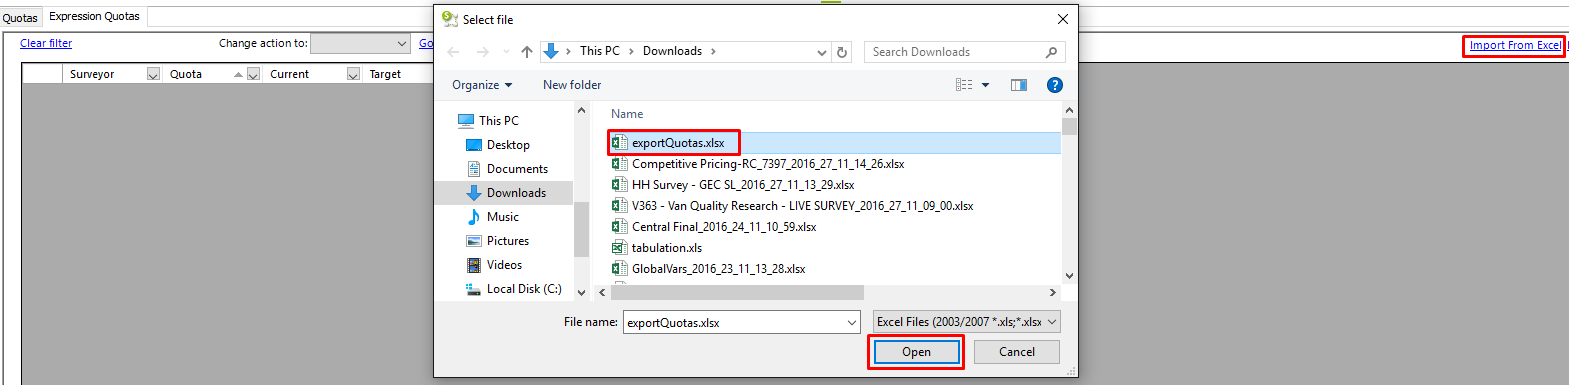1569x385 pixels.
Task: Select V363 - Van Quality Research xlsx file
Action: 802,206
